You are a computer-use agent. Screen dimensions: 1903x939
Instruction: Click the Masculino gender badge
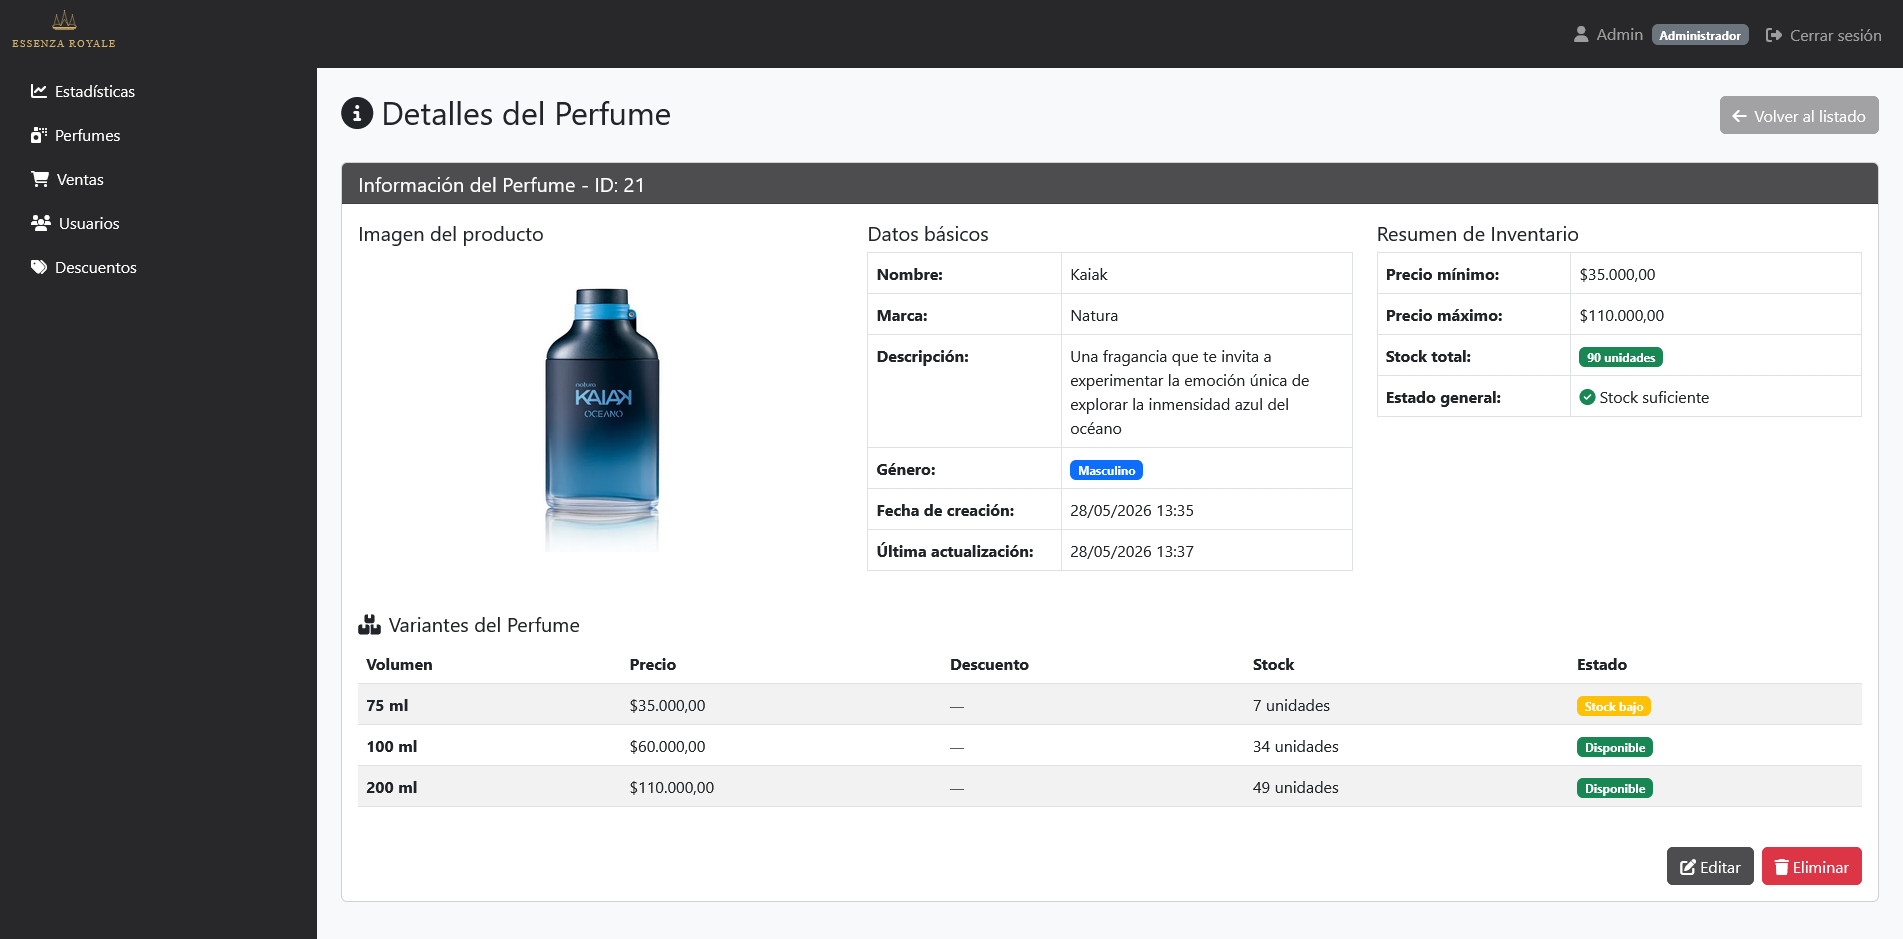click(x=1106, y=470)
